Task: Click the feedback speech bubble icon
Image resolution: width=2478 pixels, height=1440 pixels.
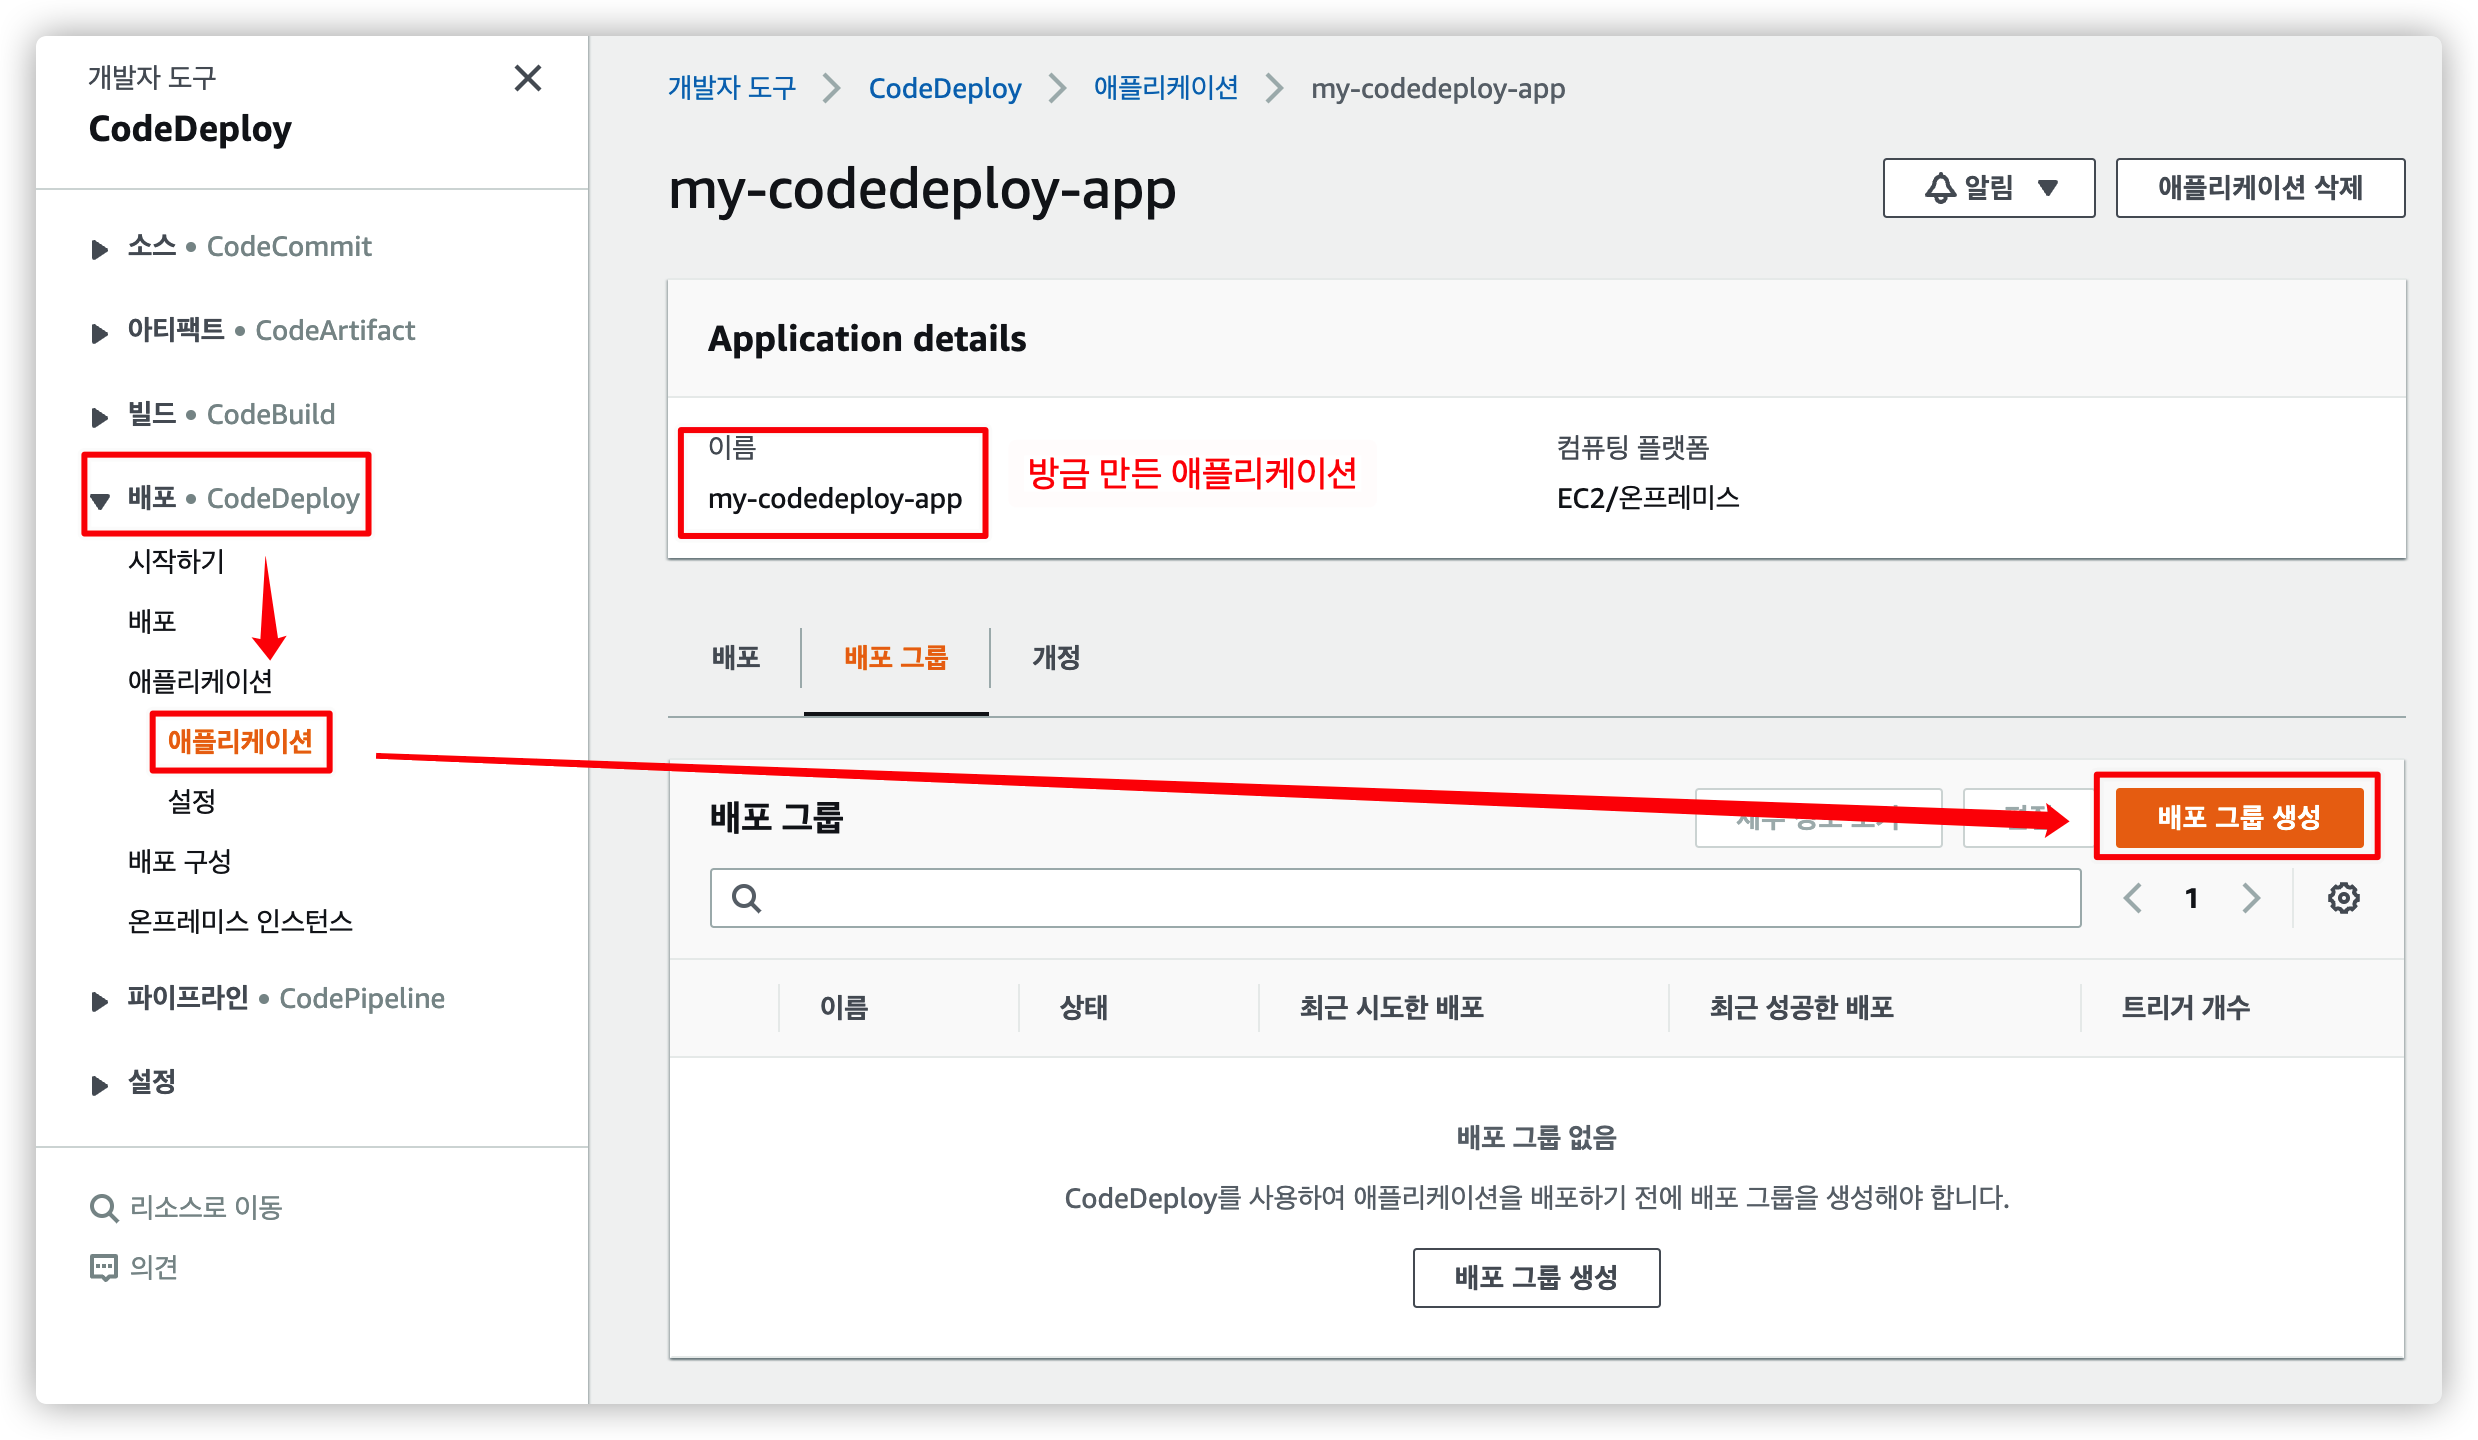Action: pos(103,1268)
